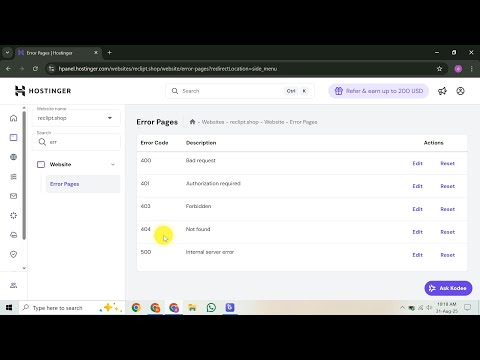Open the Website name dropdown

click(x=76, y=118)
